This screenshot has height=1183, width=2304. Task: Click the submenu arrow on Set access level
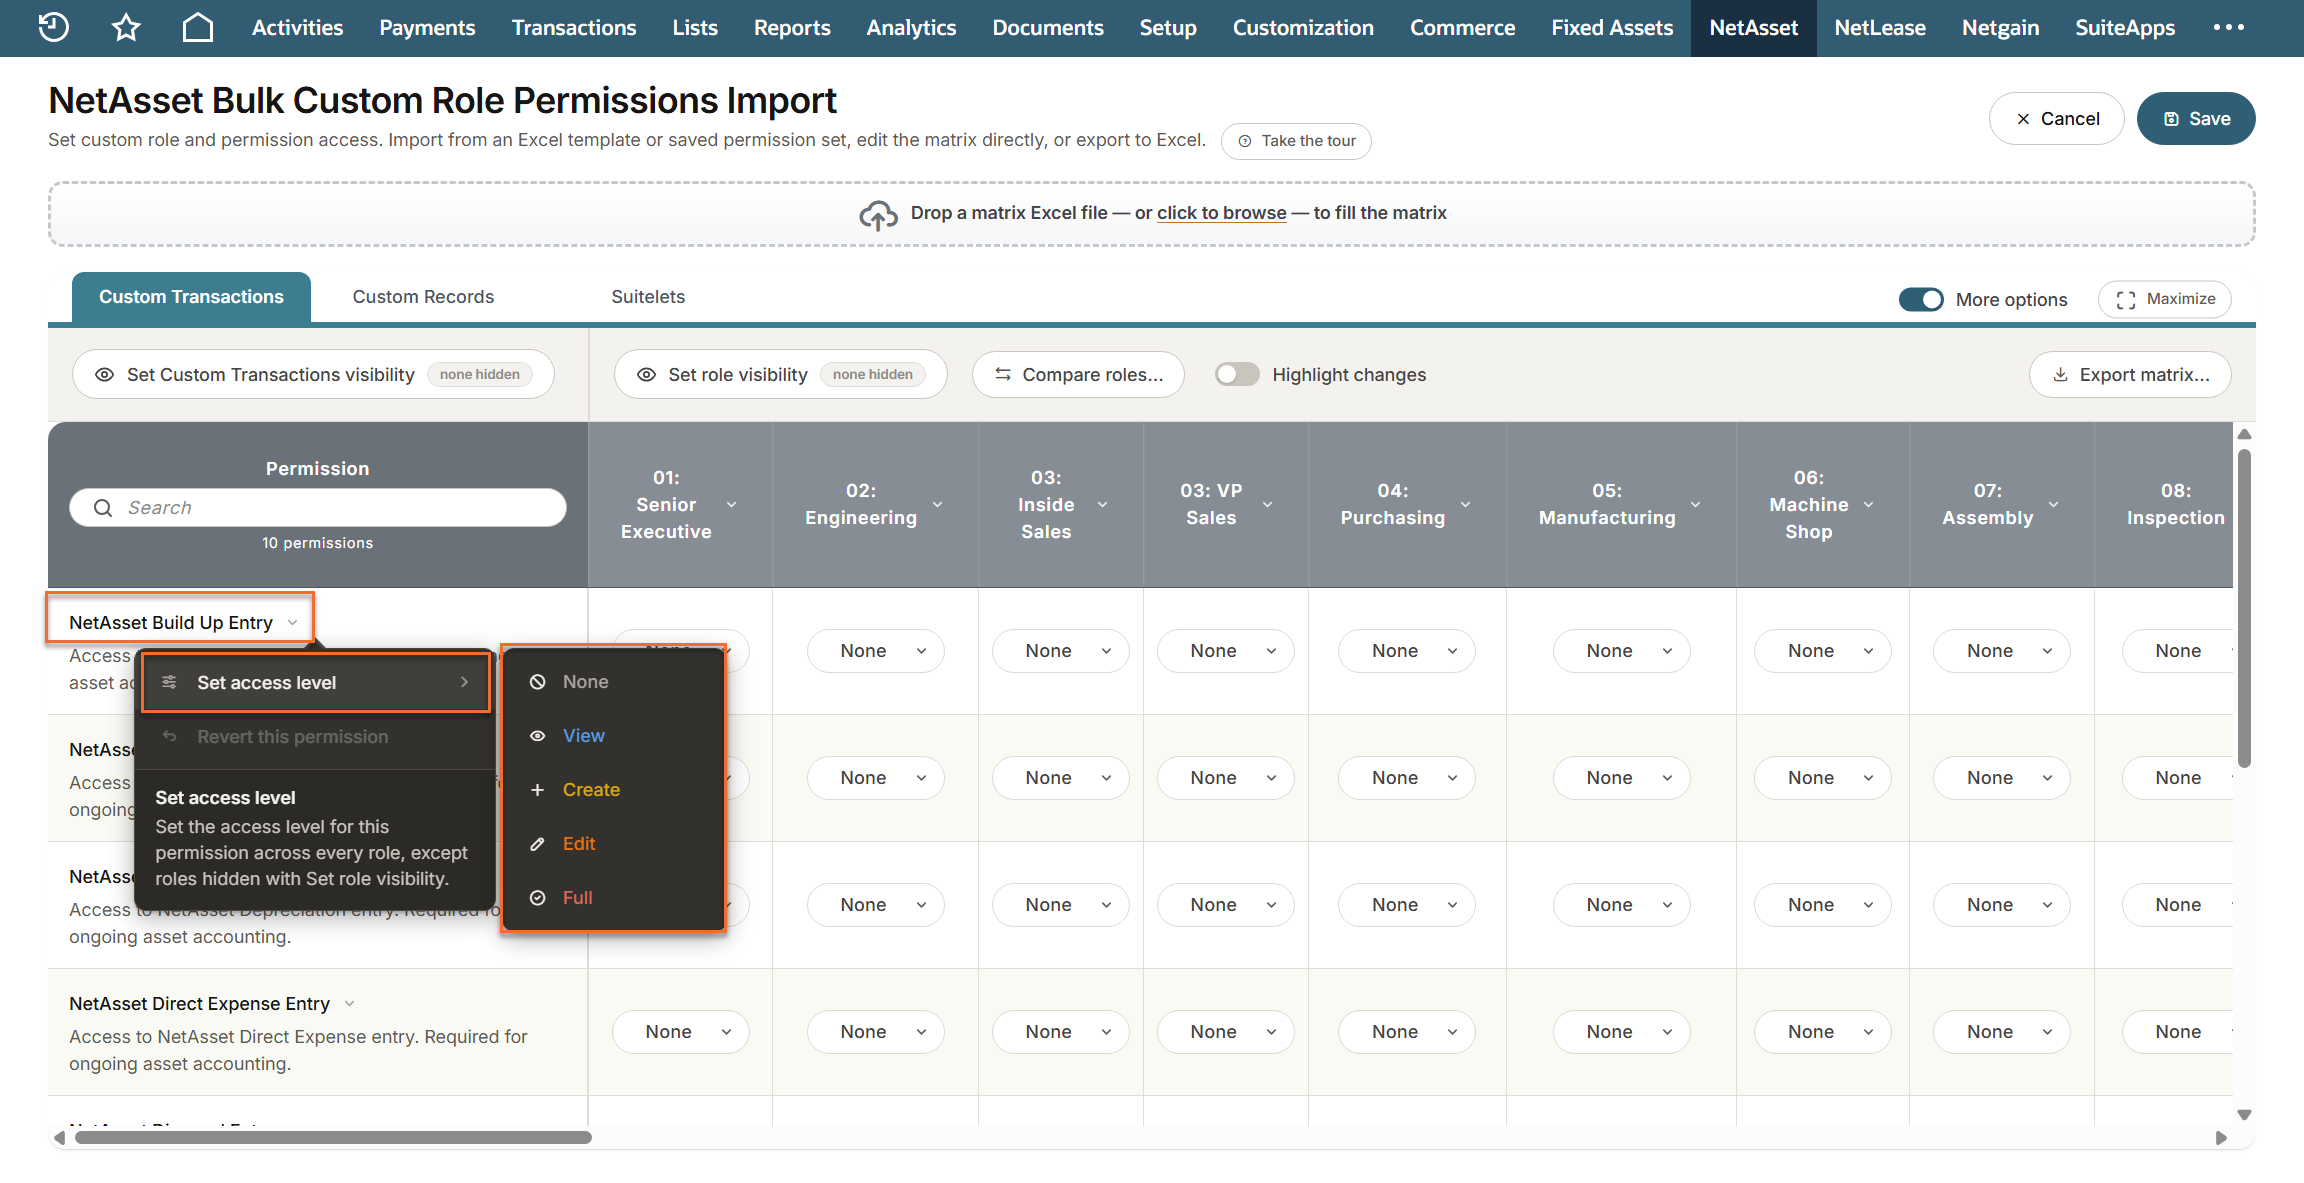(x=464, y=682)
